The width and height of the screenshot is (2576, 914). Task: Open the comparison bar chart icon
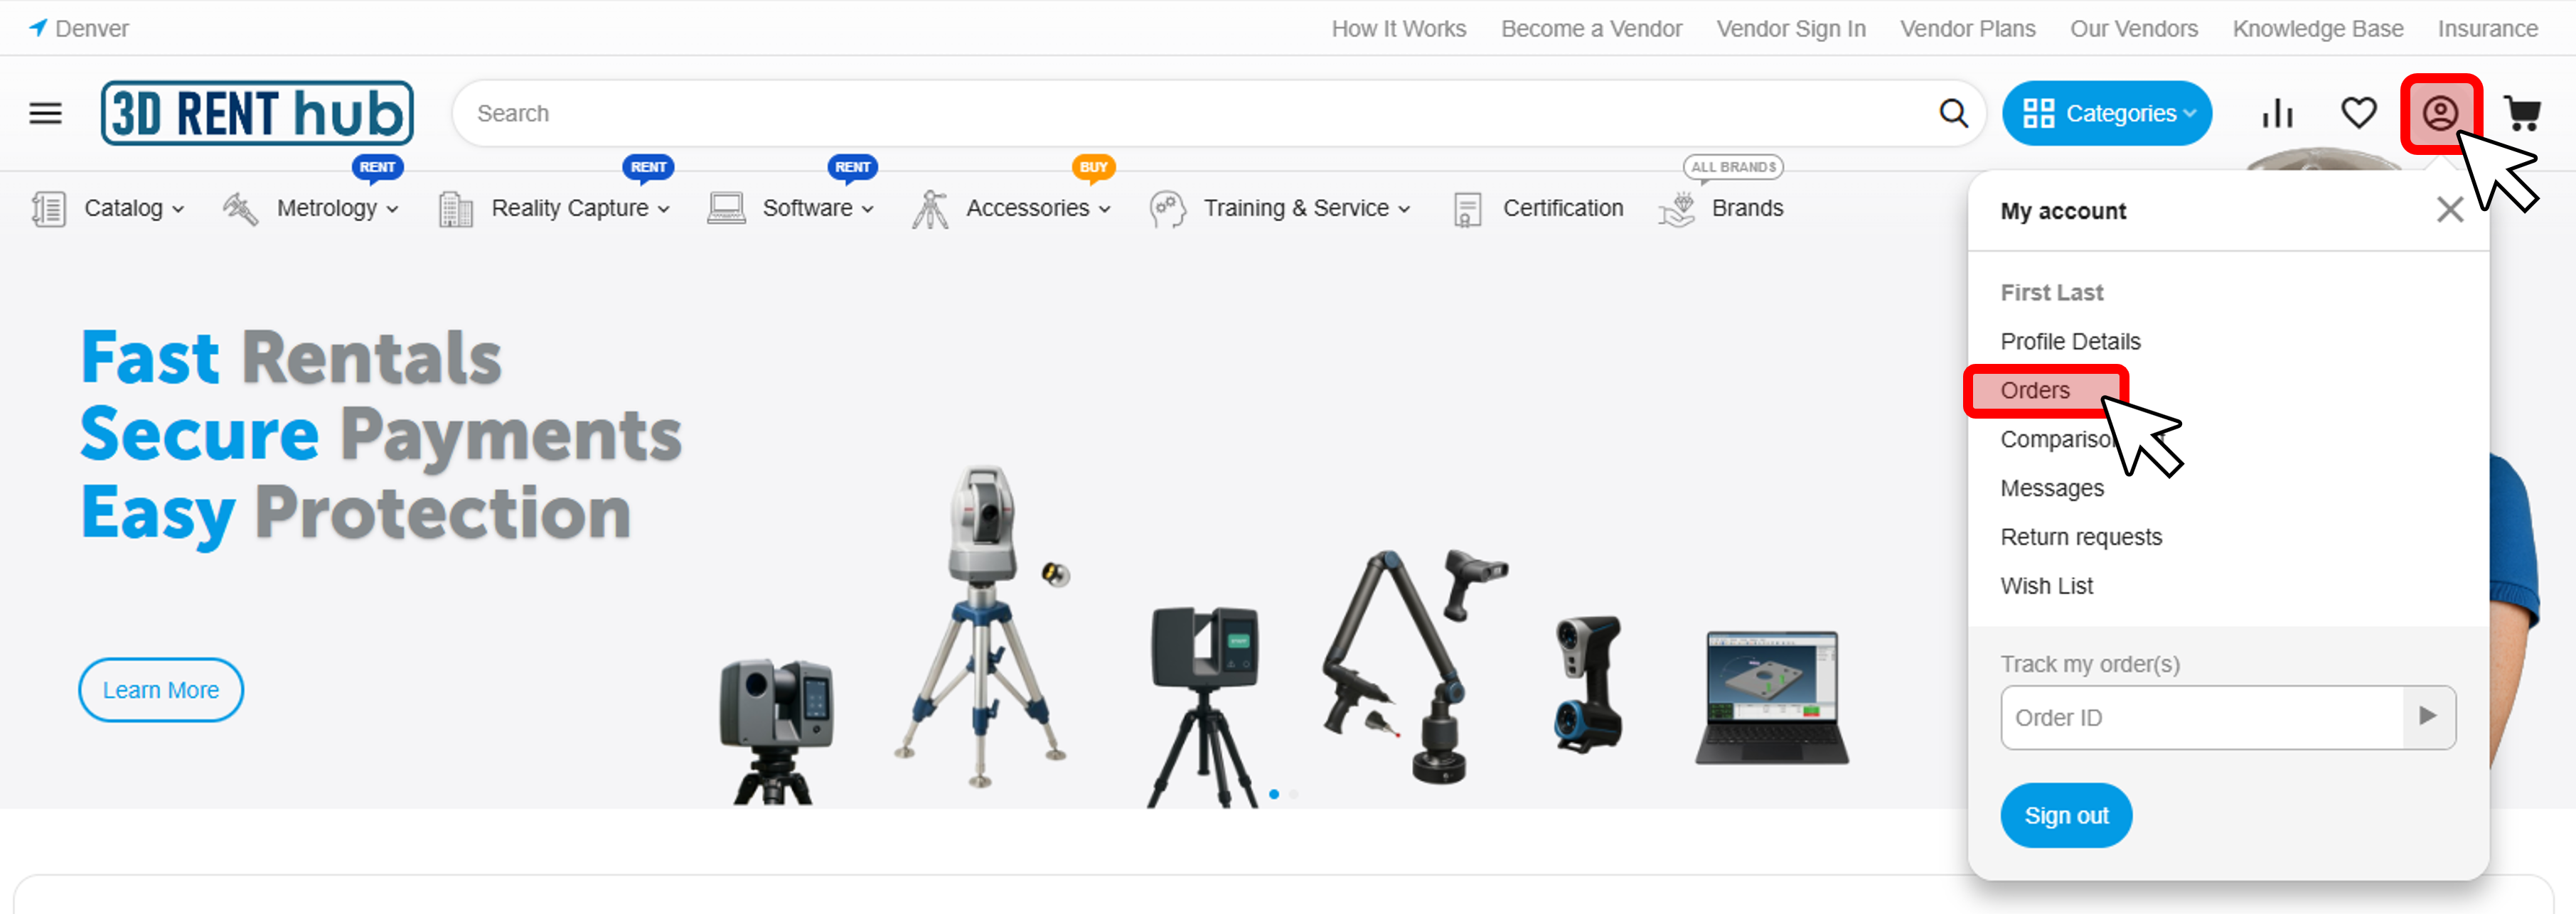tap(2277, 113)
